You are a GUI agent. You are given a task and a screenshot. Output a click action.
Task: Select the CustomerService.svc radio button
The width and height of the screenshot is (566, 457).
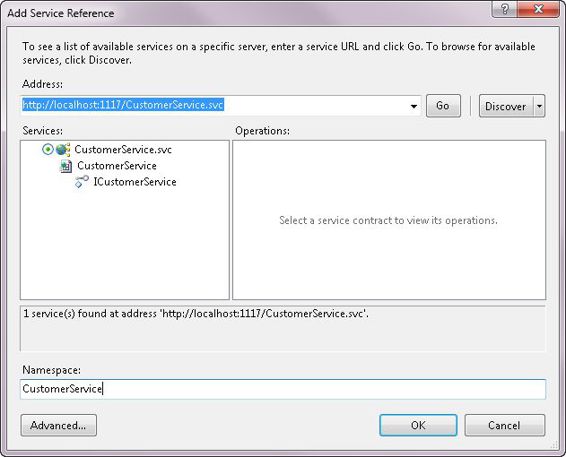[x=48, y=149]
